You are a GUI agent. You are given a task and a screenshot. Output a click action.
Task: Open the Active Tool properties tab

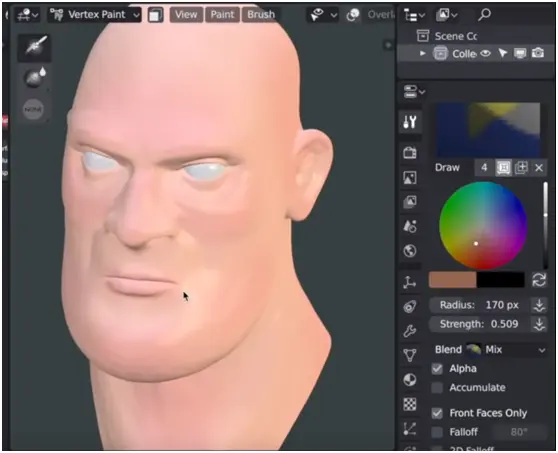[410, 122]
